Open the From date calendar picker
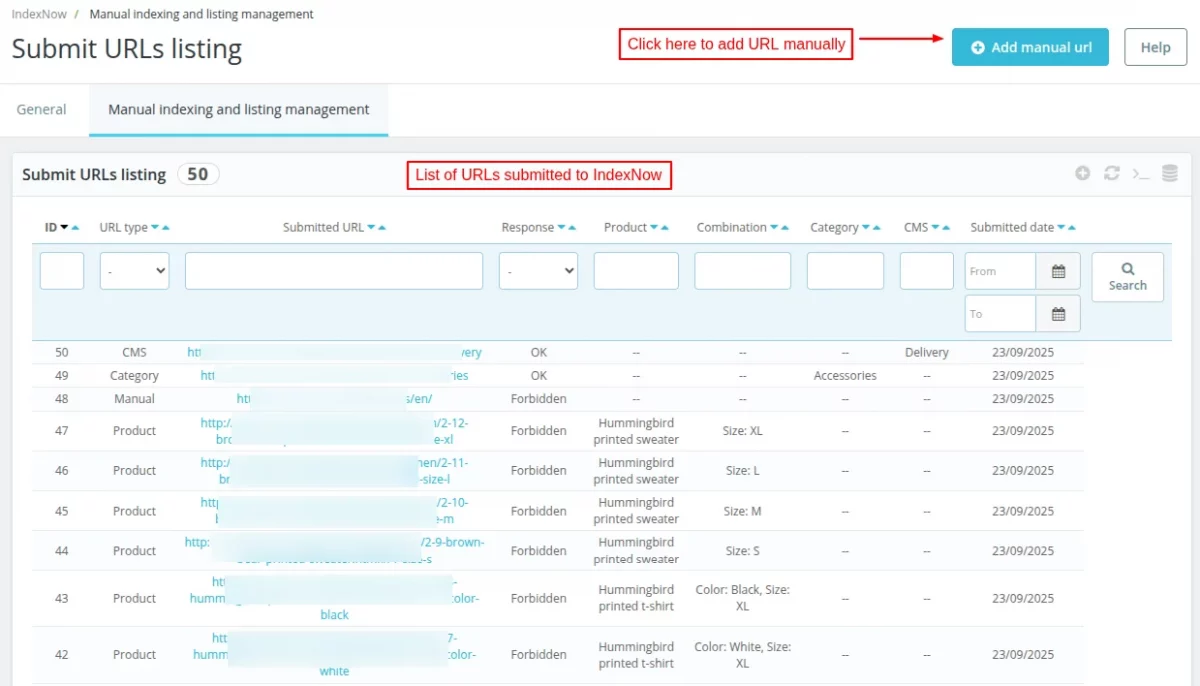The height and width of the screenshot is (686, 1200). 1058,271
